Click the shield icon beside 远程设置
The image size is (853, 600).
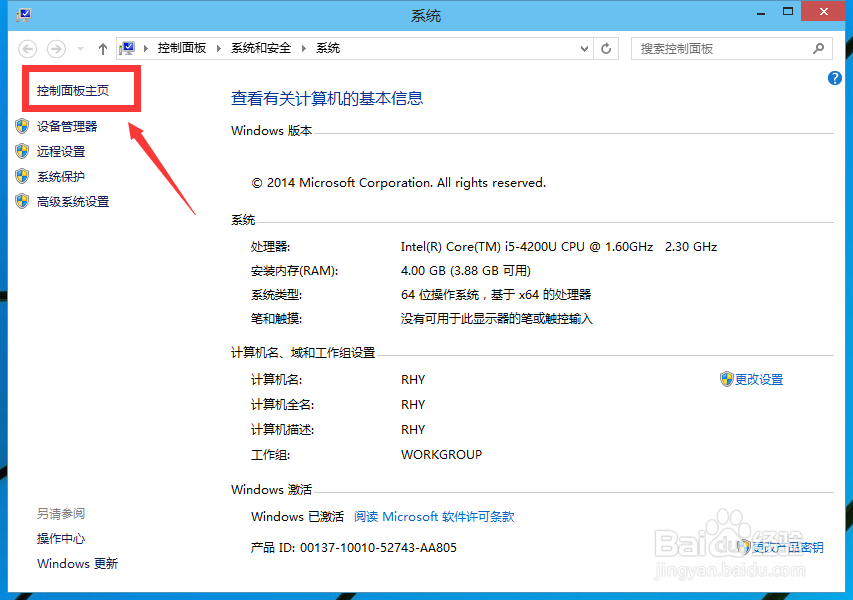[22, 151]
